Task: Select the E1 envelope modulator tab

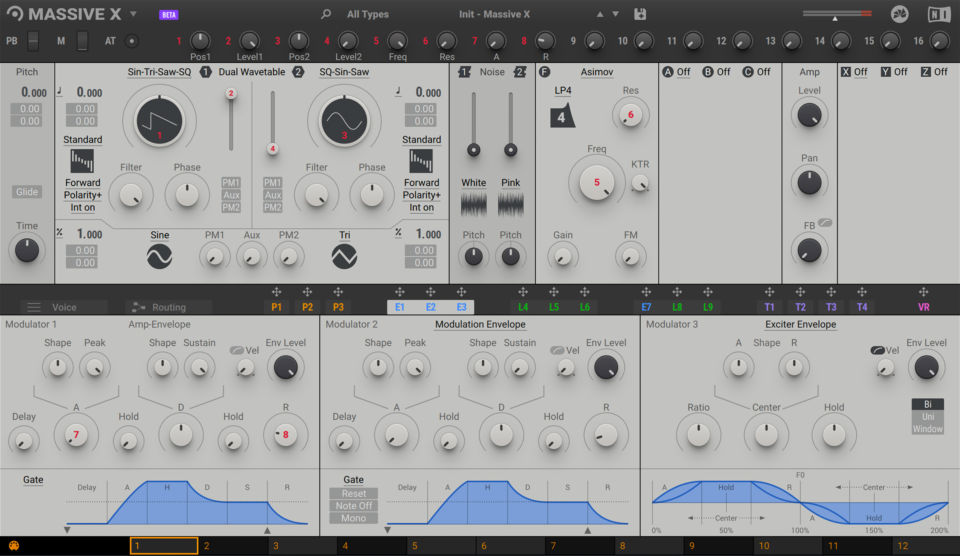Action: click(x=399, y=307)
